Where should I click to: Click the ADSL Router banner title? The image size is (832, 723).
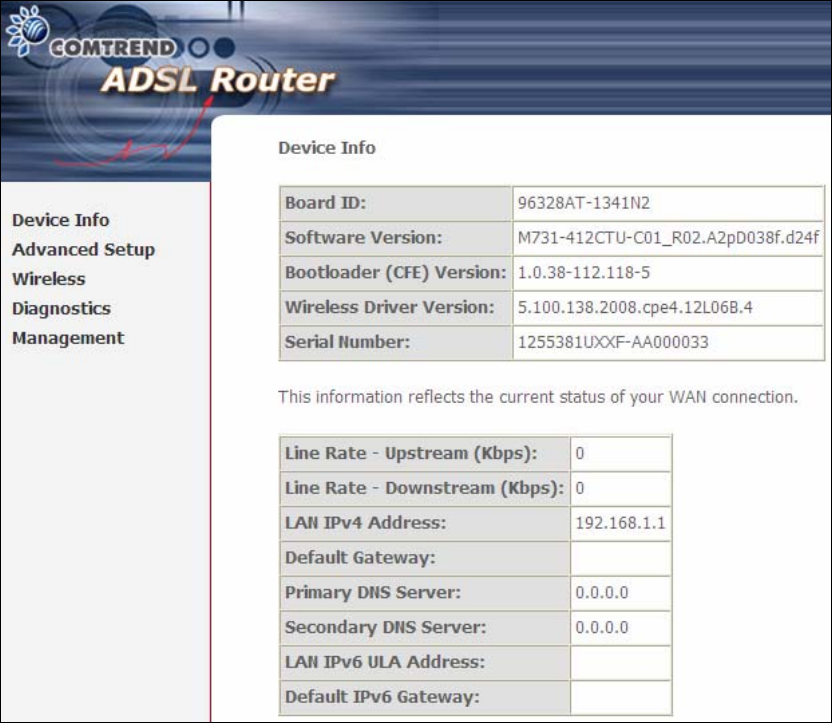tap(218, 80)
